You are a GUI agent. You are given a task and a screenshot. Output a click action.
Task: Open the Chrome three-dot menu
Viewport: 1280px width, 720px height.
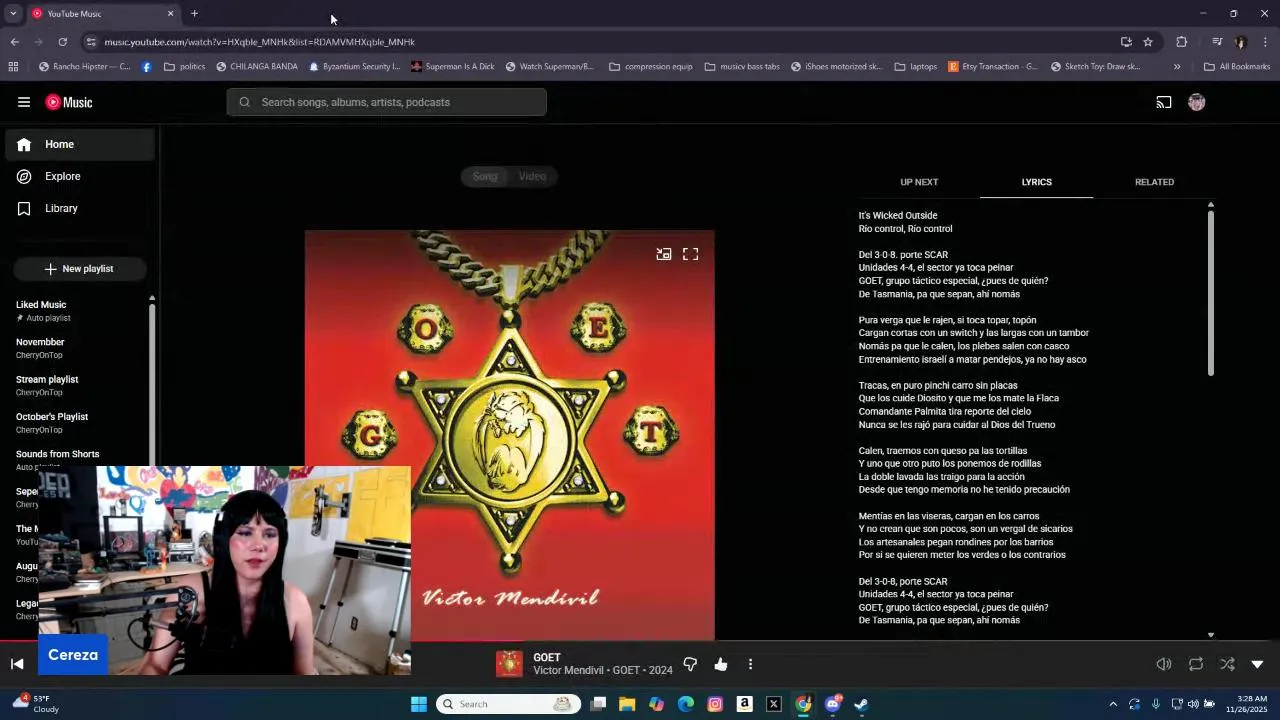coord(1265,42)
